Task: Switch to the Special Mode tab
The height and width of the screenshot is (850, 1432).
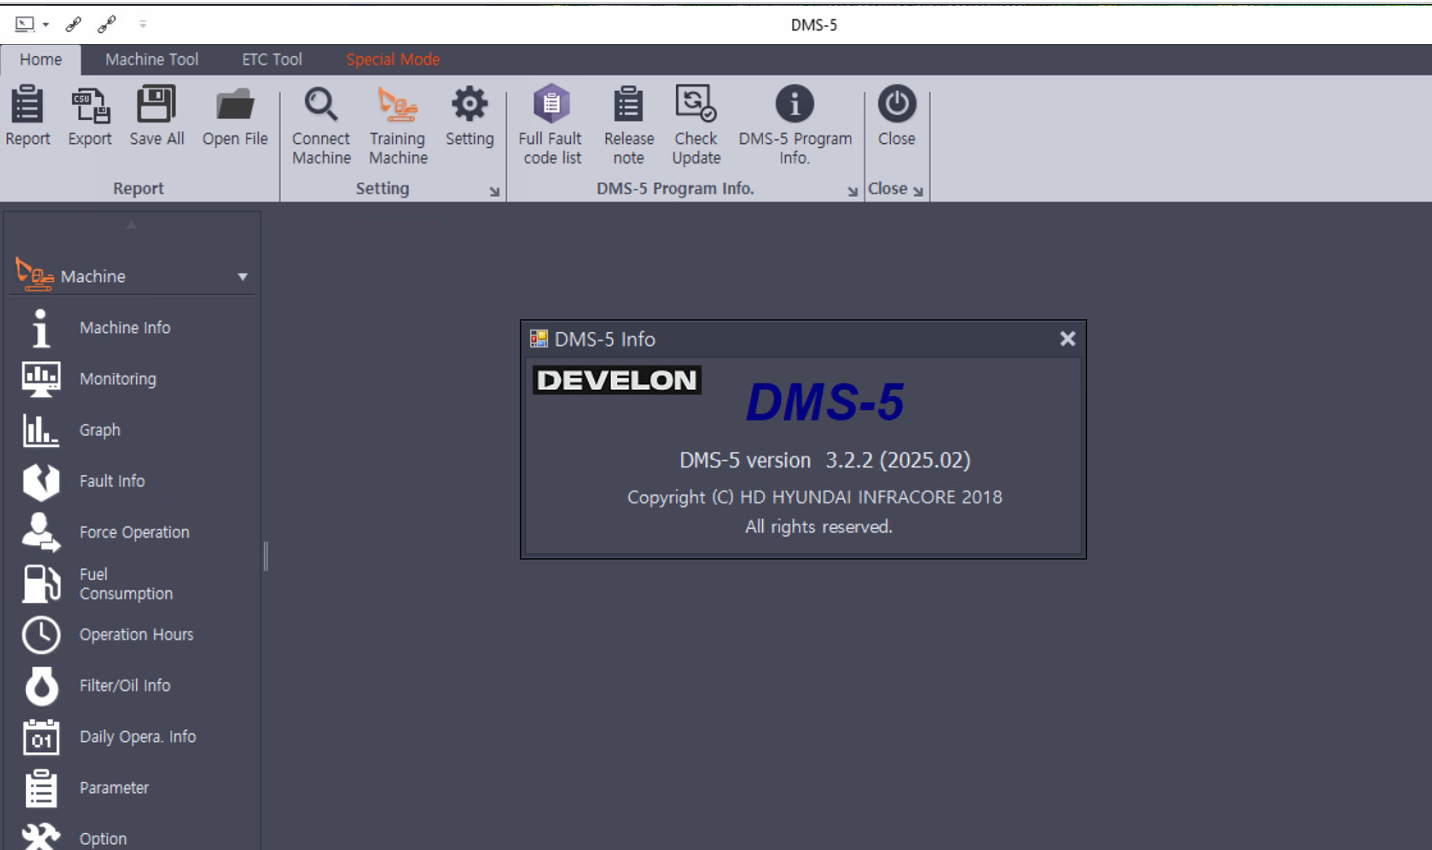Action: [393, 60]
